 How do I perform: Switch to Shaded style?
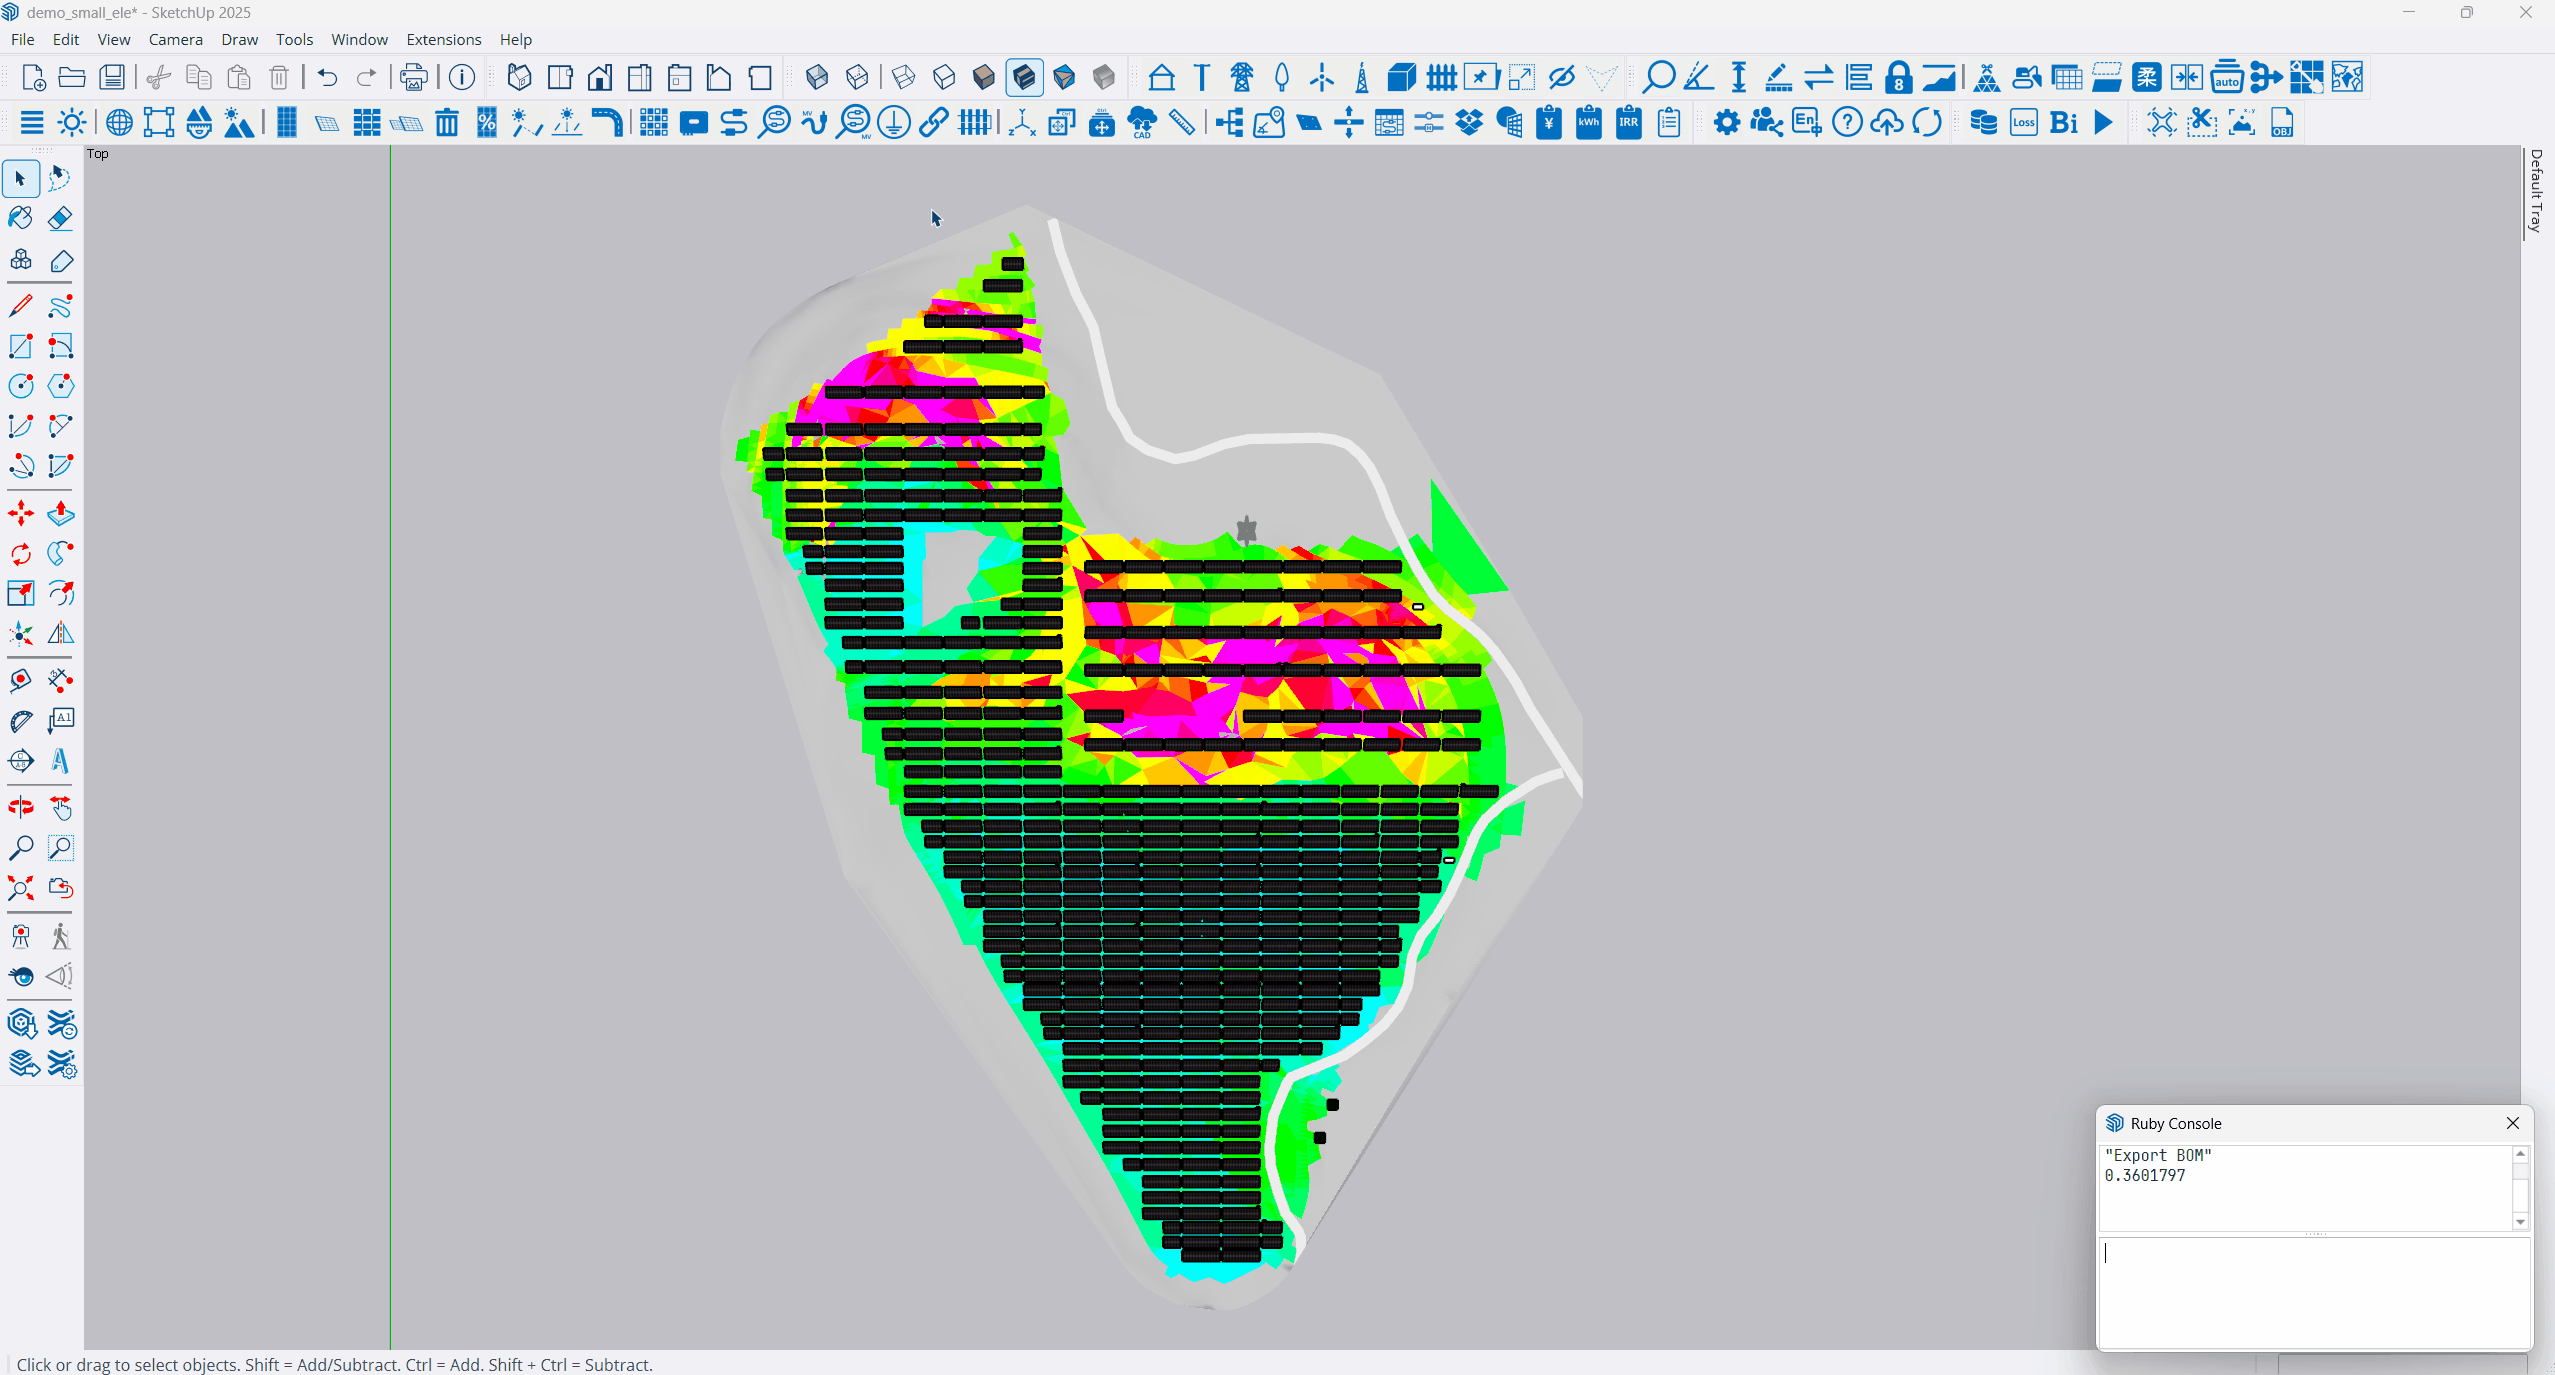pos(983,77)
